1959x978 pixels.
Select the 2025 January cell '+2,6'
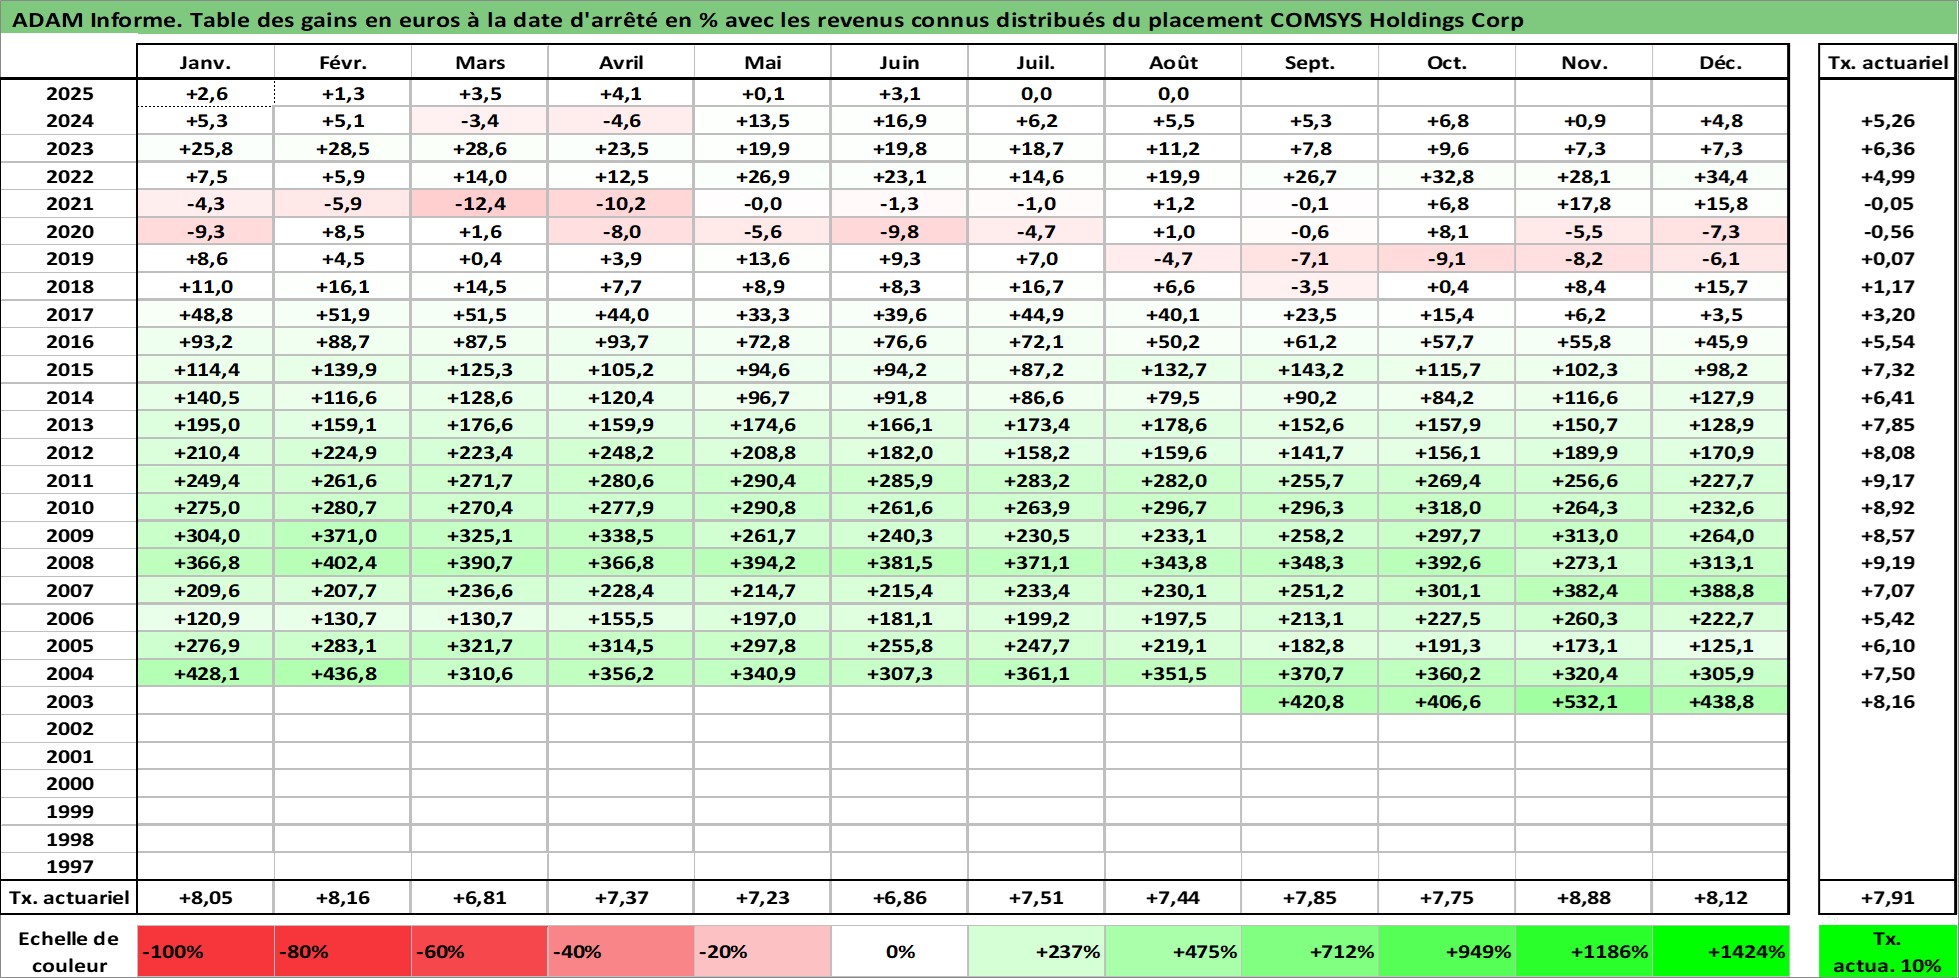click(x=205, y=93)
